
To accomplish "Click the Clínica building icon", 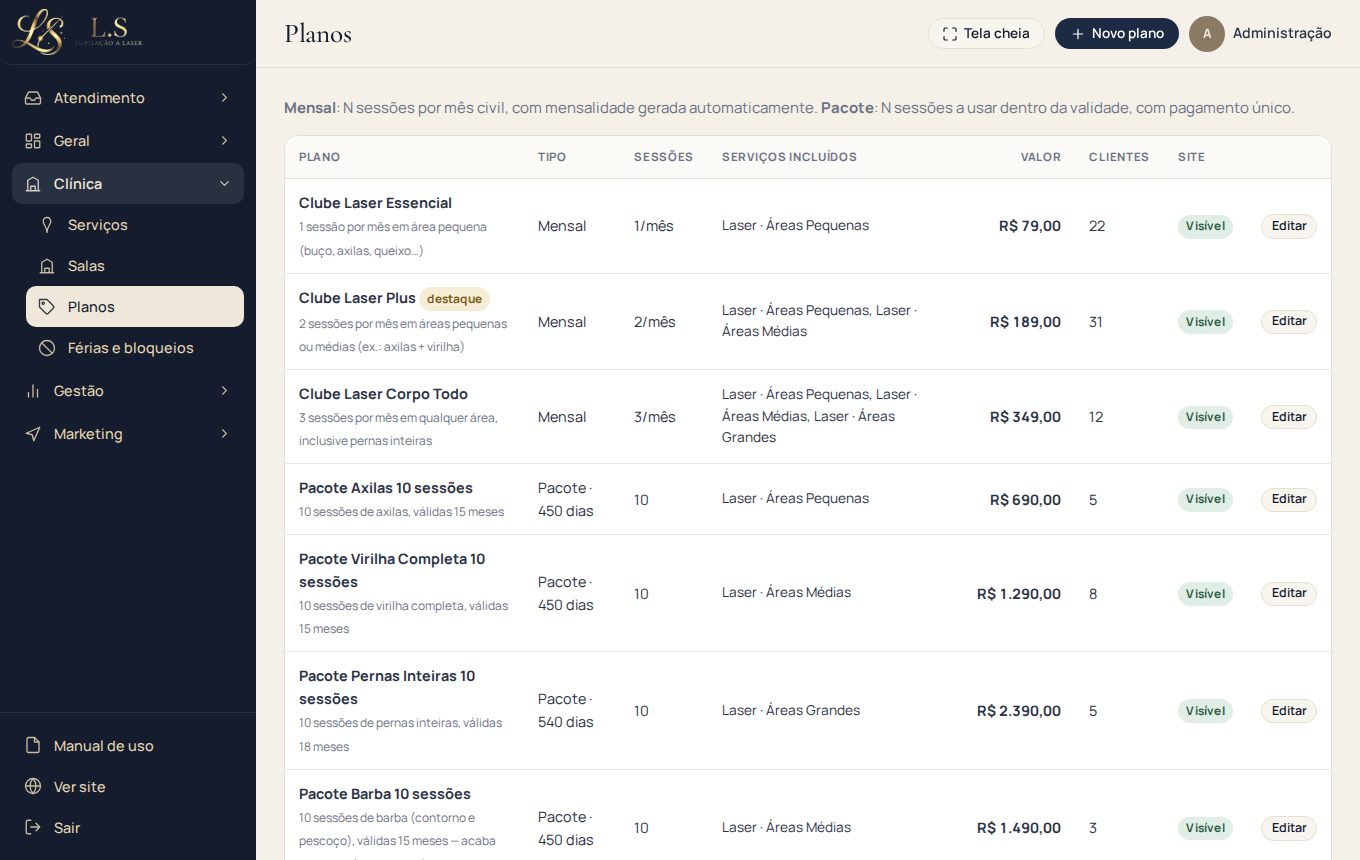I will pyautogui.click(x=33, y=184).
